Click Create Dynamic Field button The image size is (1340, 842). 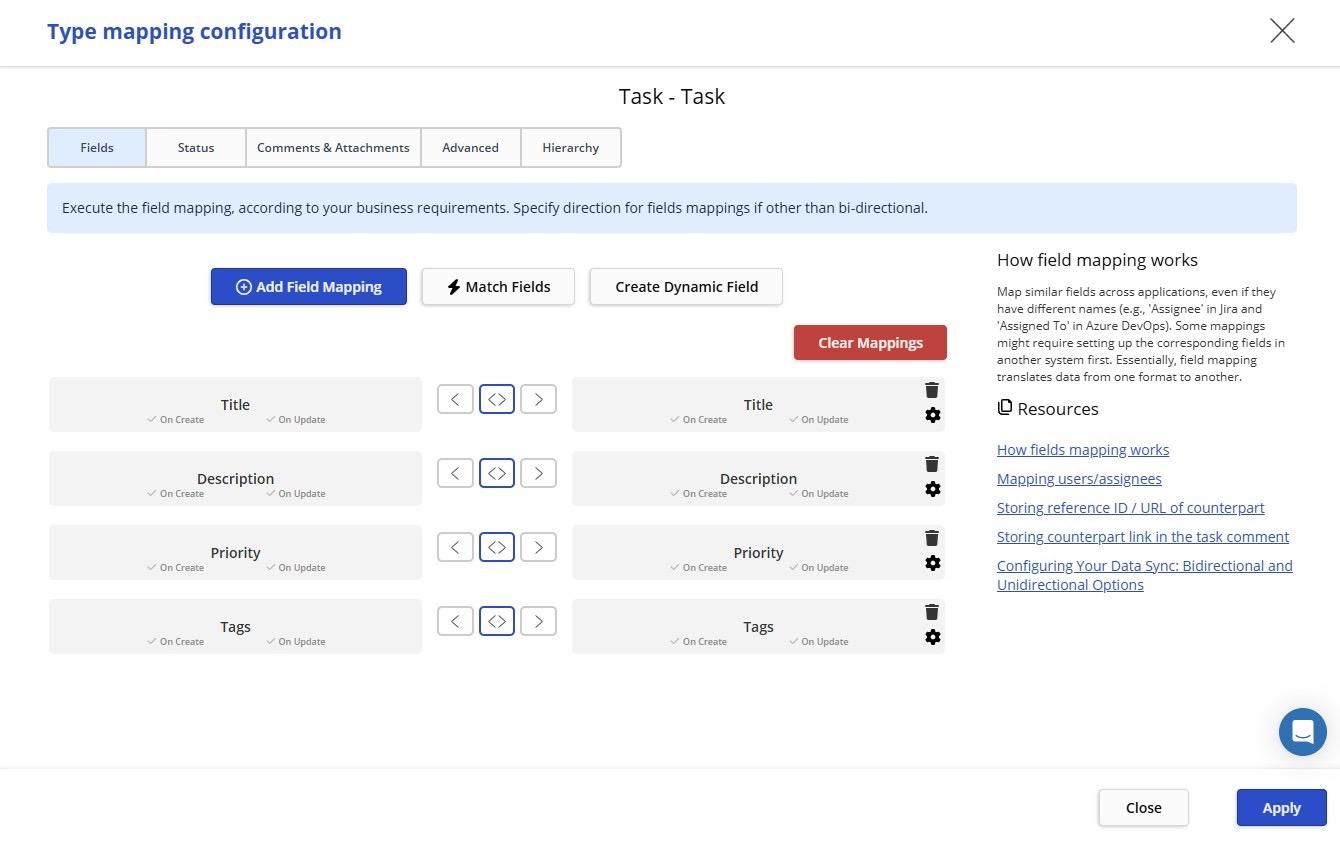tap(686, 286)
